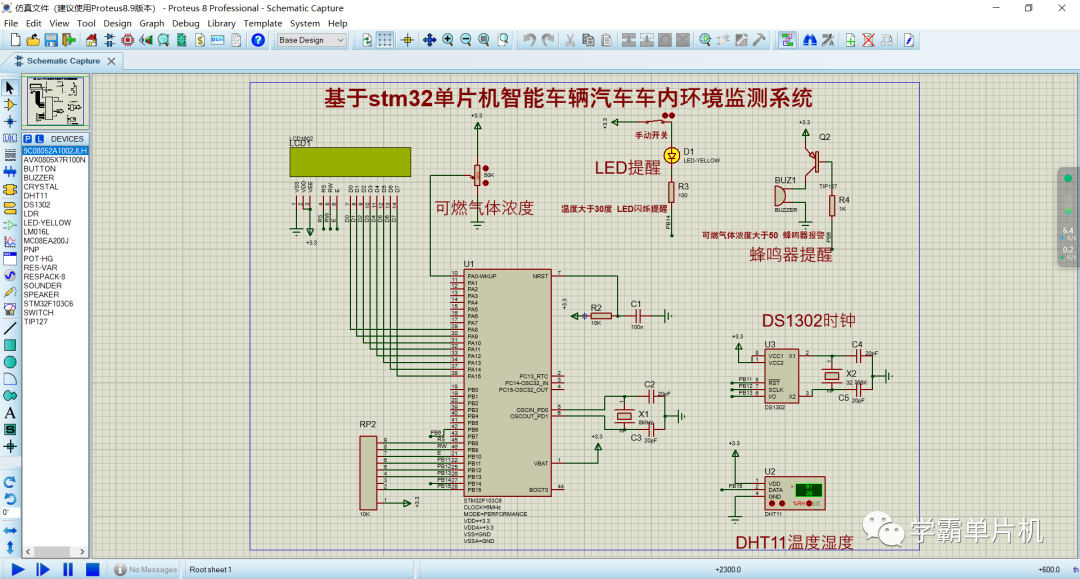Image resolution: width=1080 pixels, height=579 pixels.
Task: Undo last action in toolbar
Action: click(x=529, y=41)
